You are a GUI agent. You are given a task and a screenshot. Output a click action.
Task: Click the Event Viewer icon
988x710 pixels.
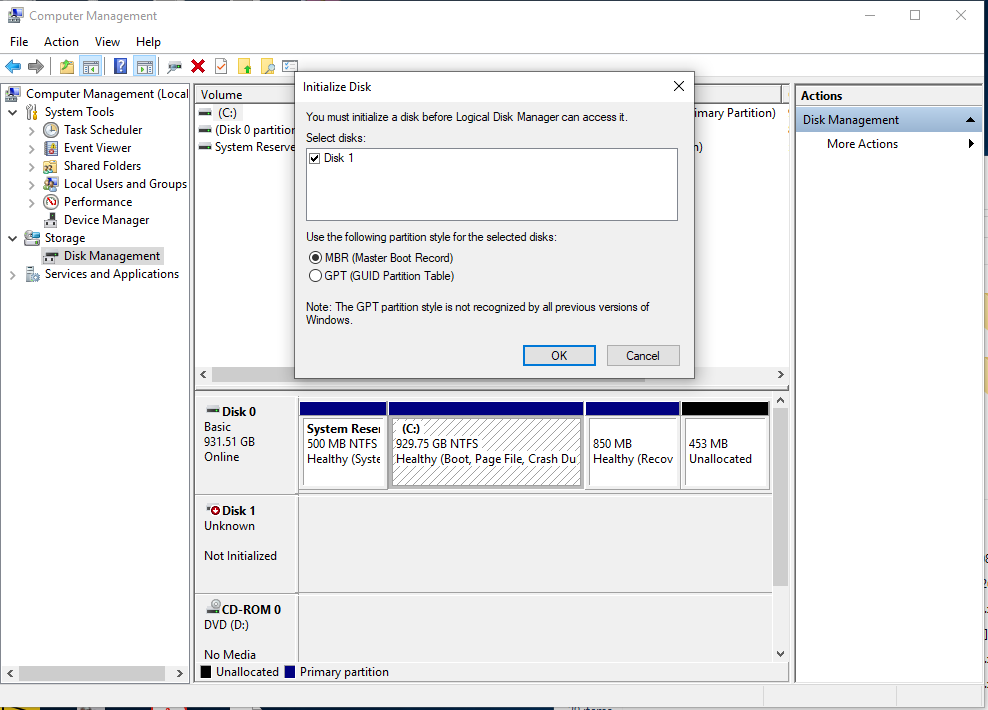click(51, 148)
